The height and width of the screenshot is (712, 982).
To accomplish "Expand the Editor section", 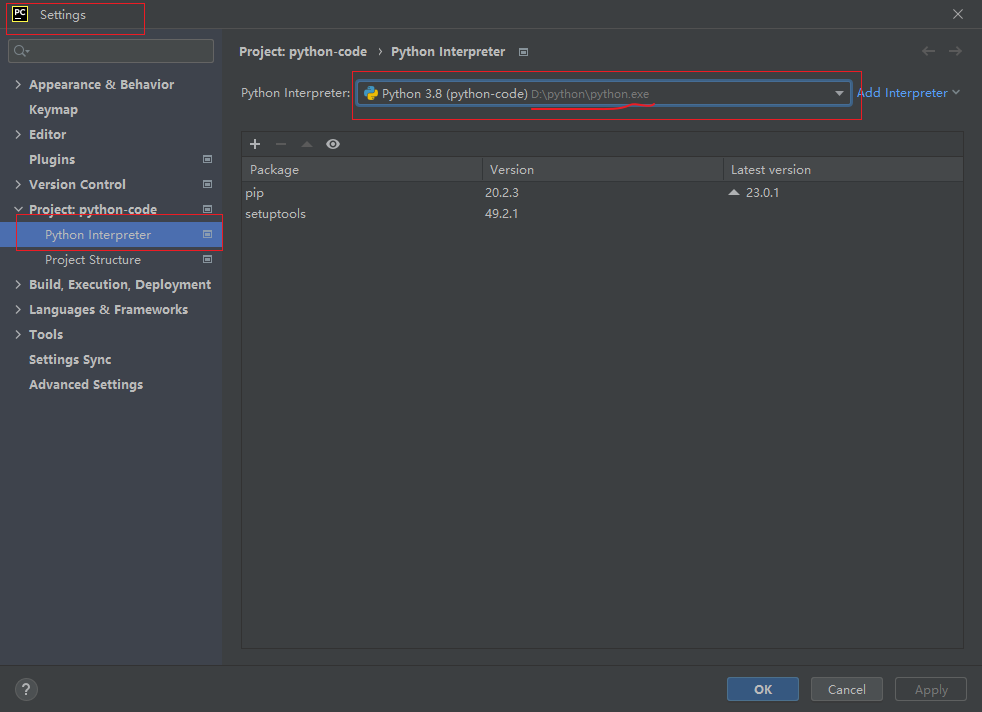I will [x=18, y=135].
